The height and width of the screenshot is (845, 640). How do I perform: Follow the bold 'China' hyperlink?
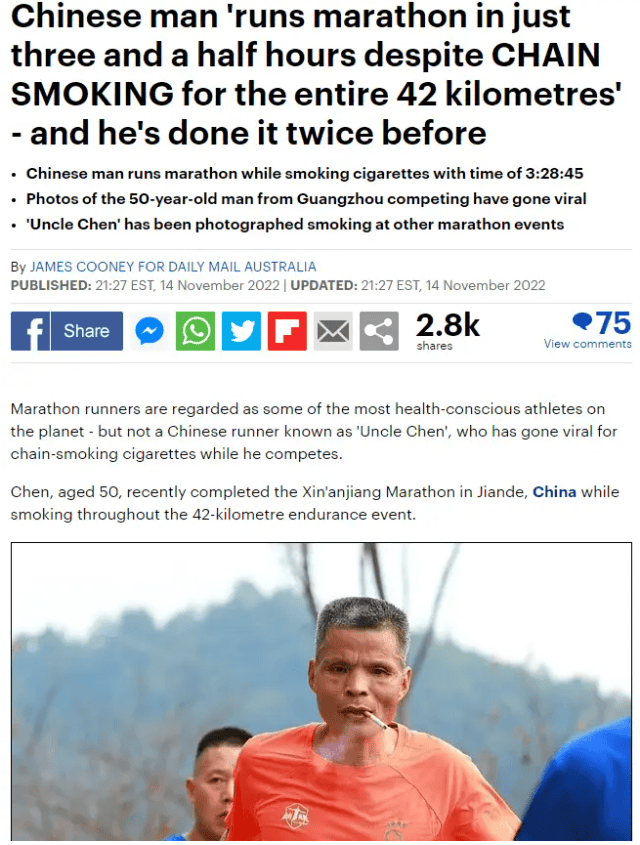pos(554,492)
